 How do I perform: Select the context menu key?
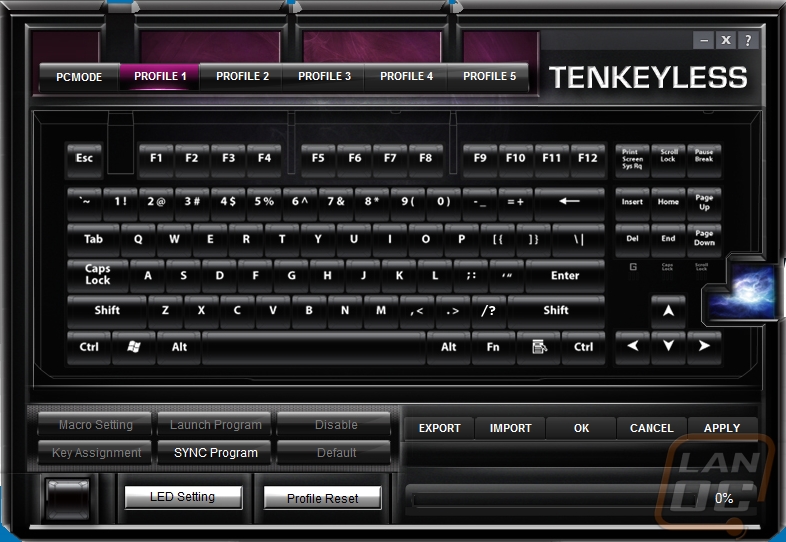tap(539, 347)
